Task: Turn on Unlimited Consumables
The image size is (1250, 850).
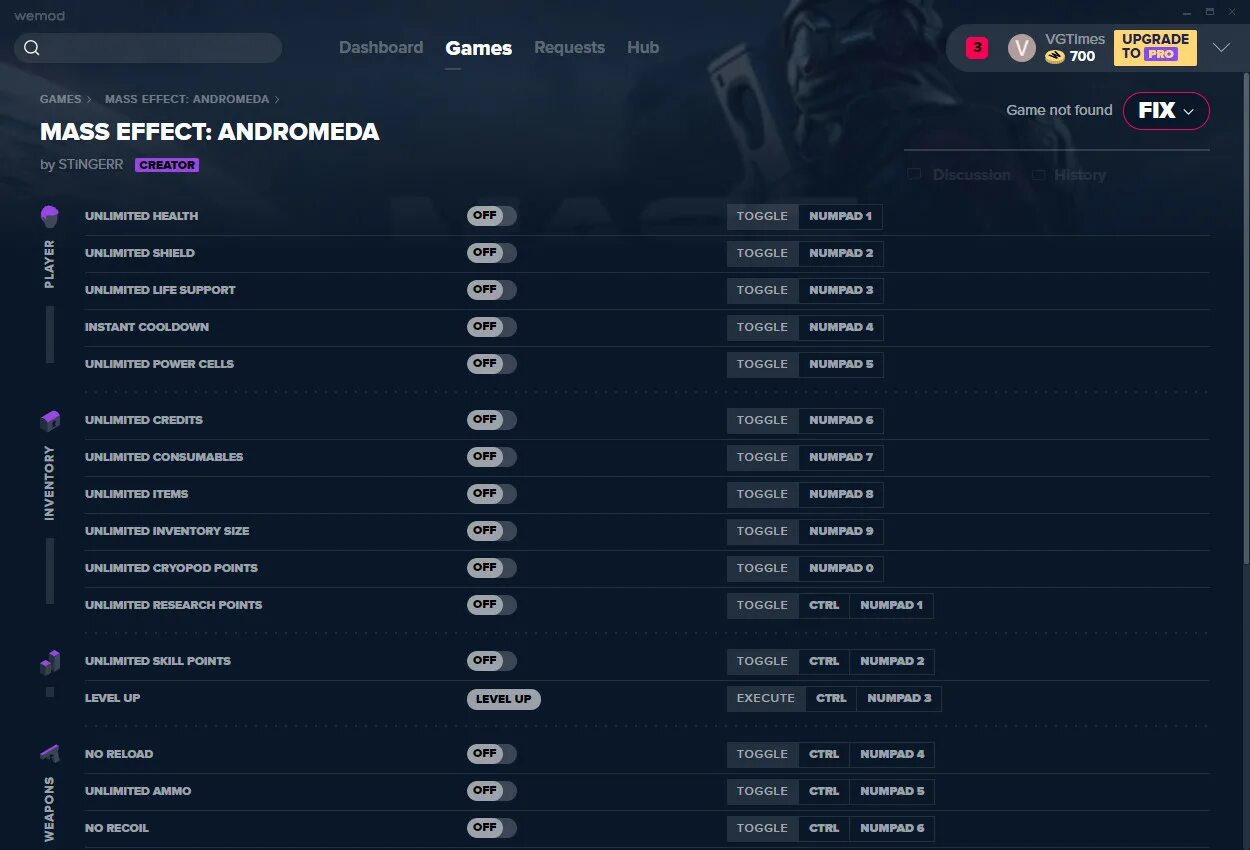Action: 492,457
